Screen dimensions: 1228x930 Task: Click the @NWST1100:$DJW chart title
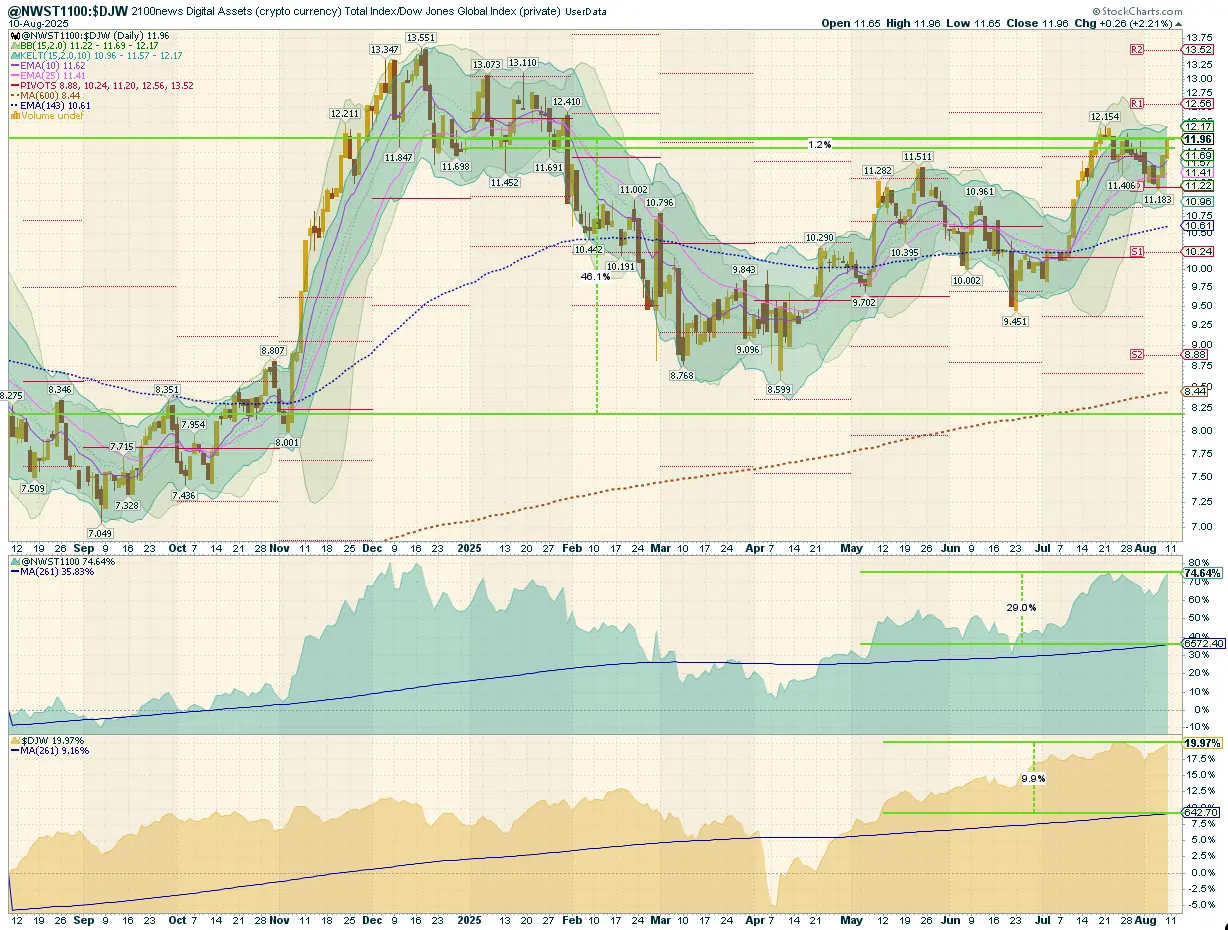coord(69,9)
